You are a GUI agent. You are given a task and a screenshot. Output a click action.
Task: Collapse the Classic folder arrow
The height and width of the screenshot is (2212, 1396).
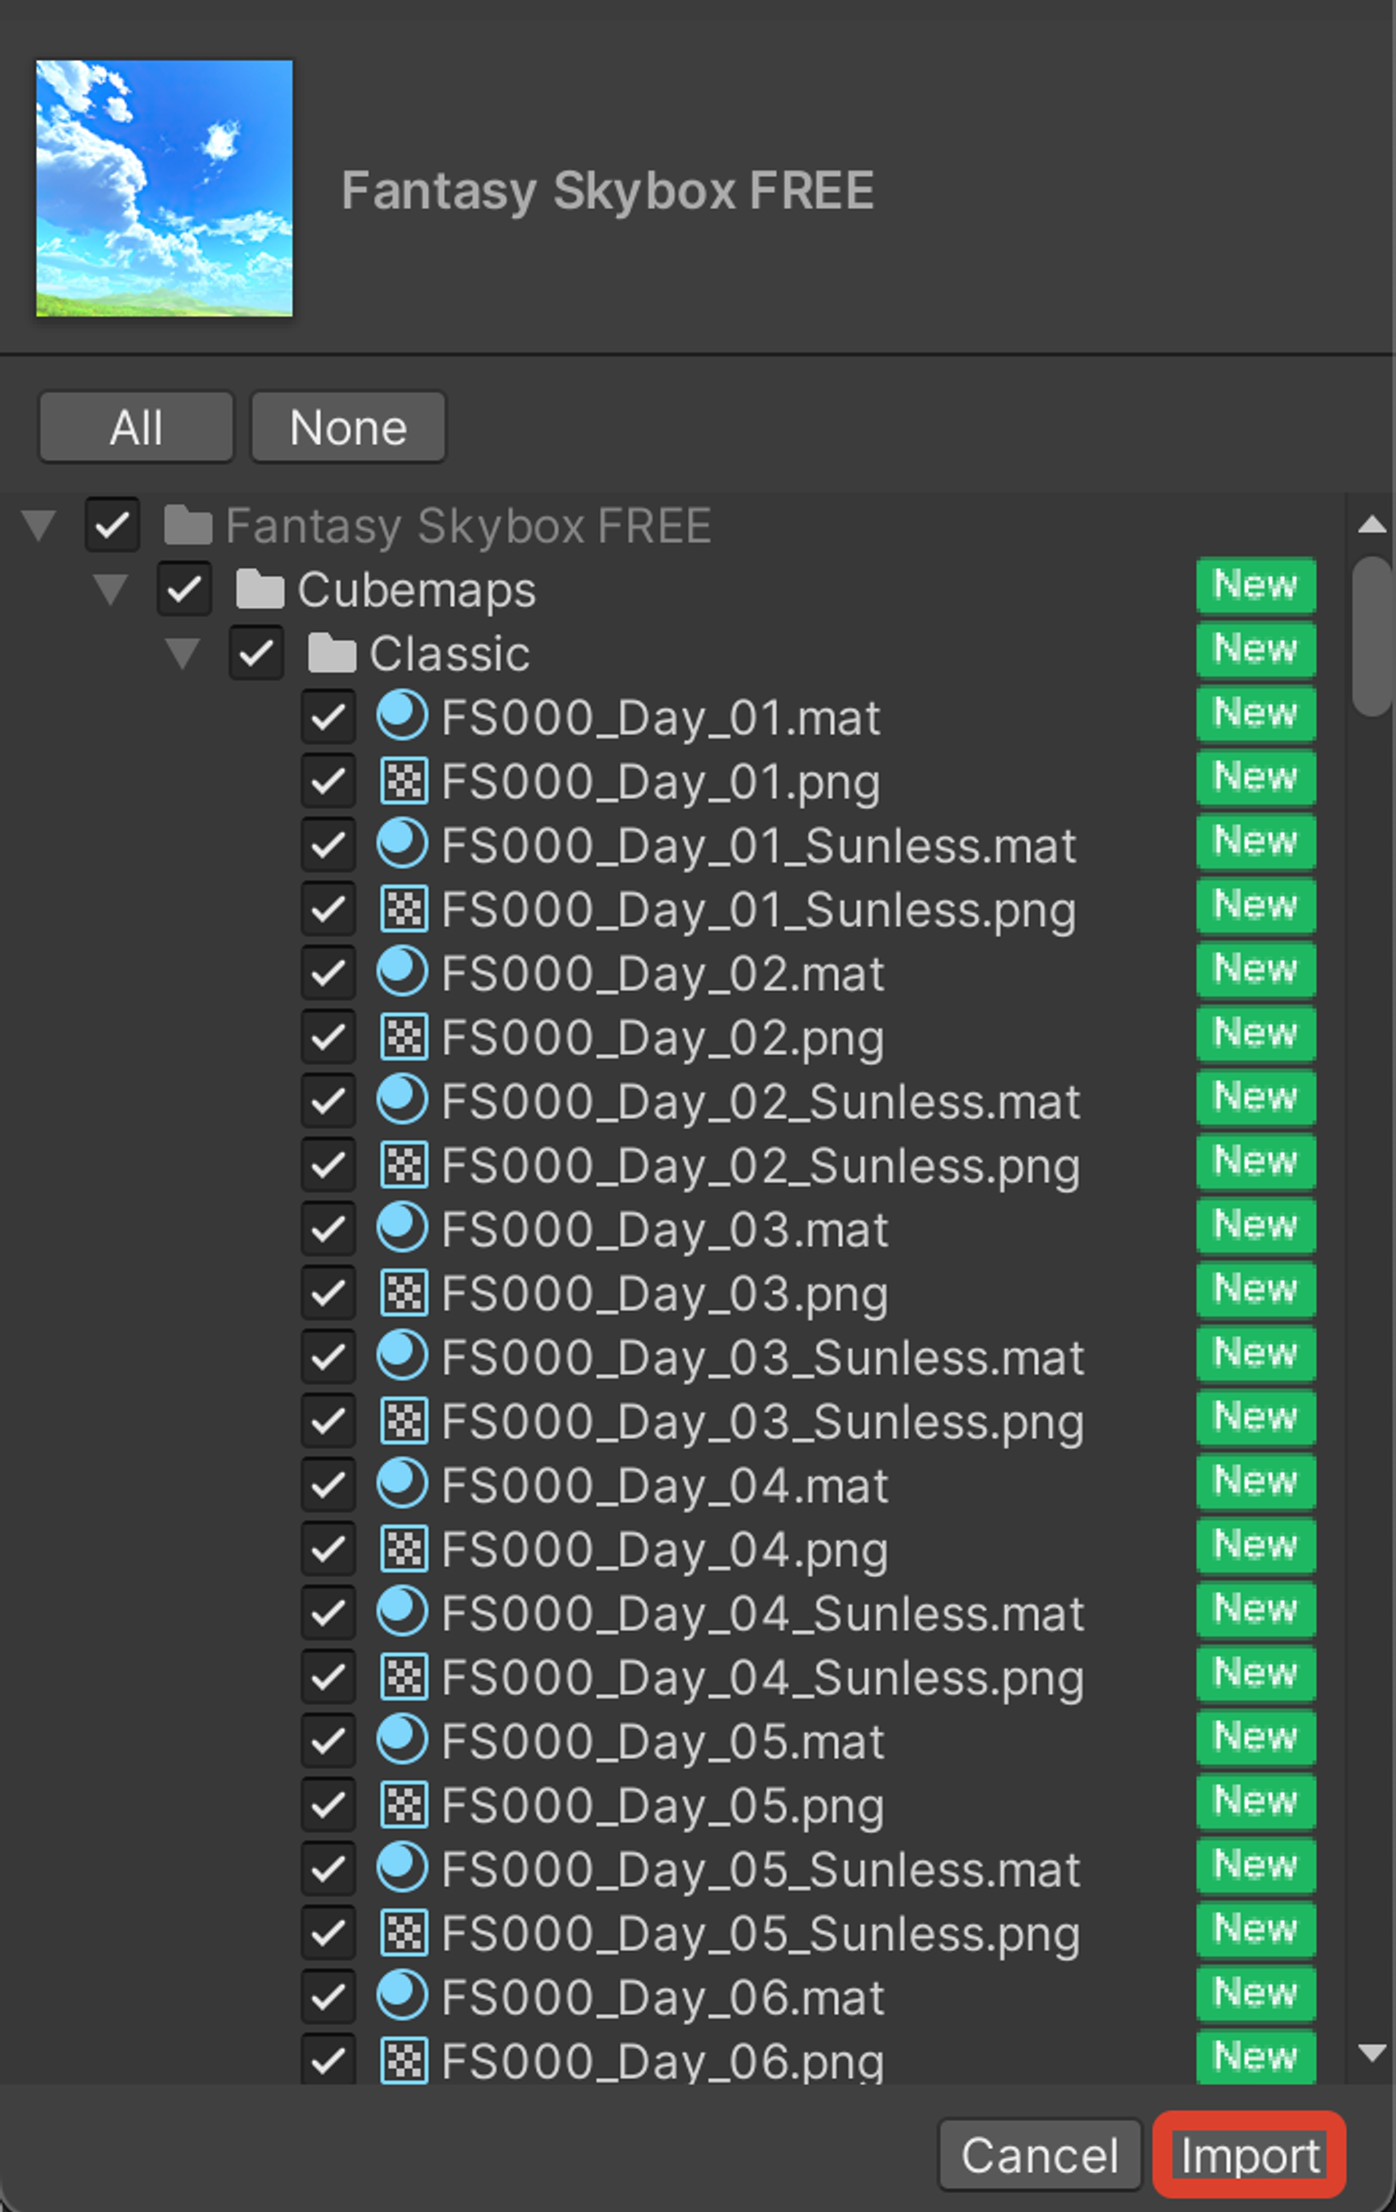pos(183,653)
